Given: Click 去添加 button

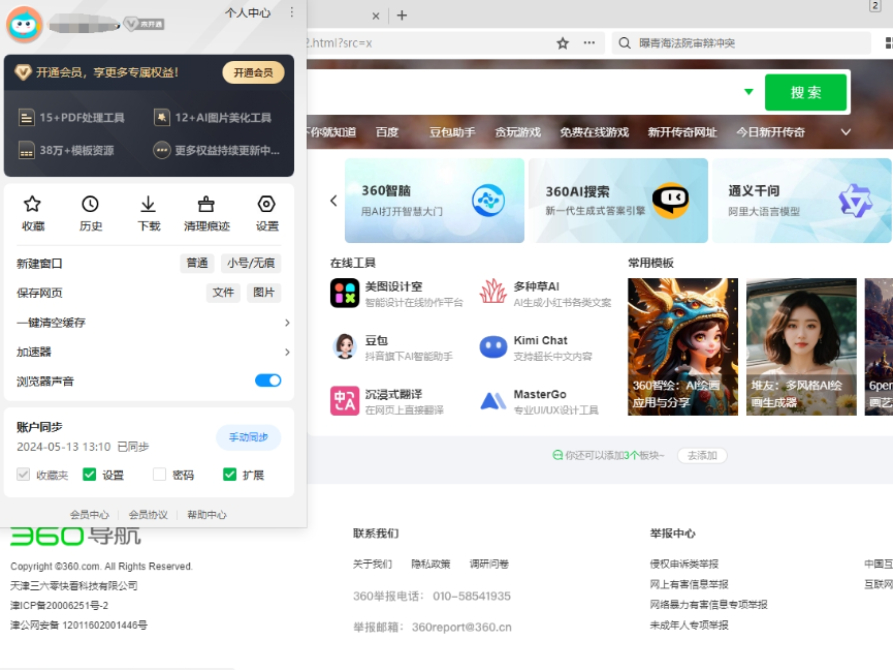Looking at the screenshot, I should (x=702, y=455).
